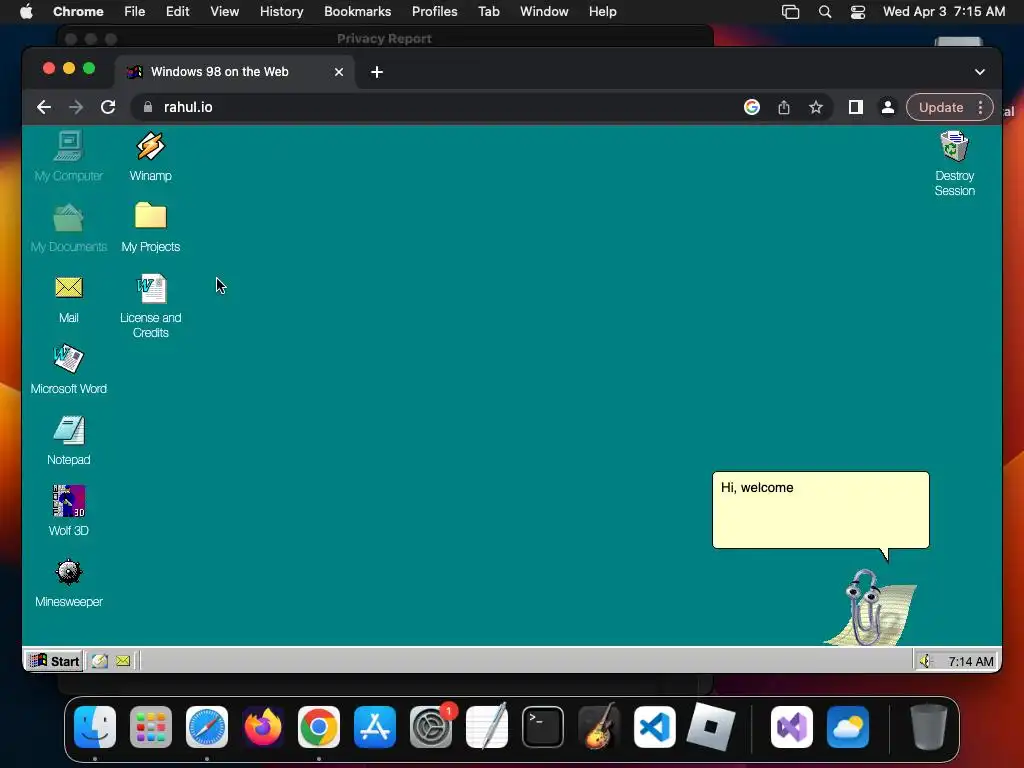Click the quick launch mail icon in taskbar
The width and height of the screenshot is (1024, 768).
coord(123,661)
